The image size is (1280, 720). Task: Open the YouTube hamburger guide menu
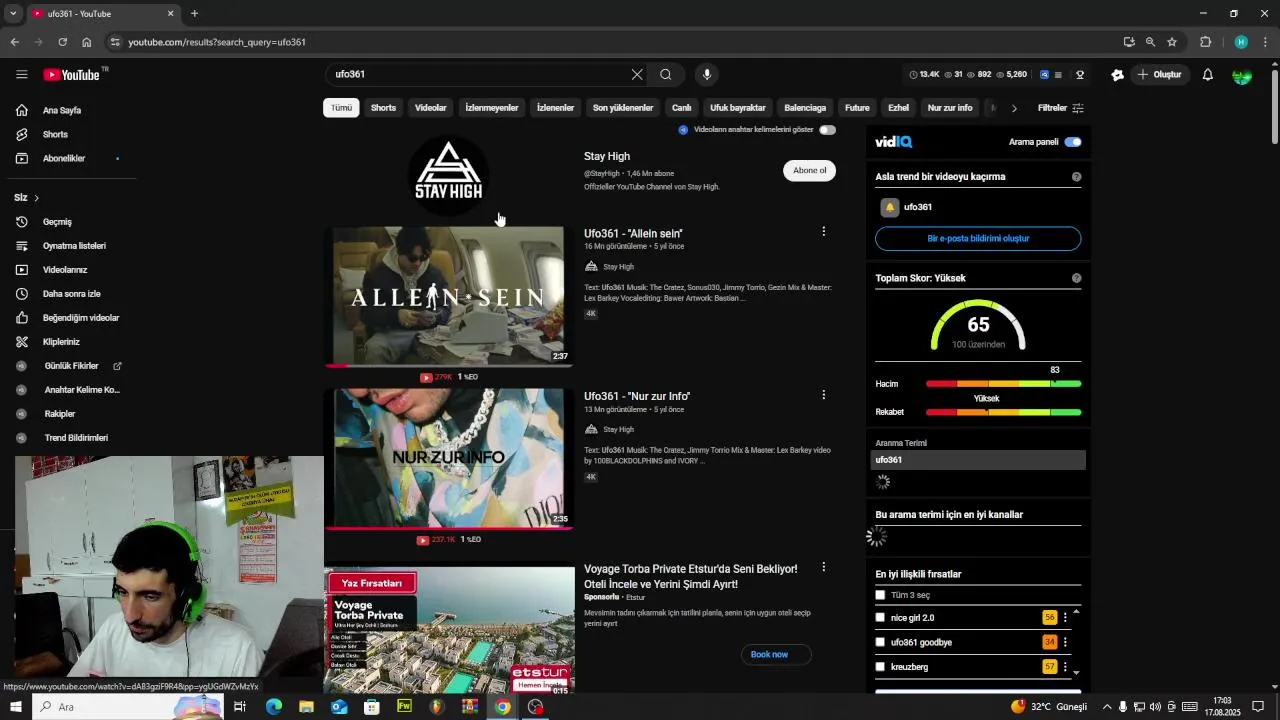pos(22,75)
